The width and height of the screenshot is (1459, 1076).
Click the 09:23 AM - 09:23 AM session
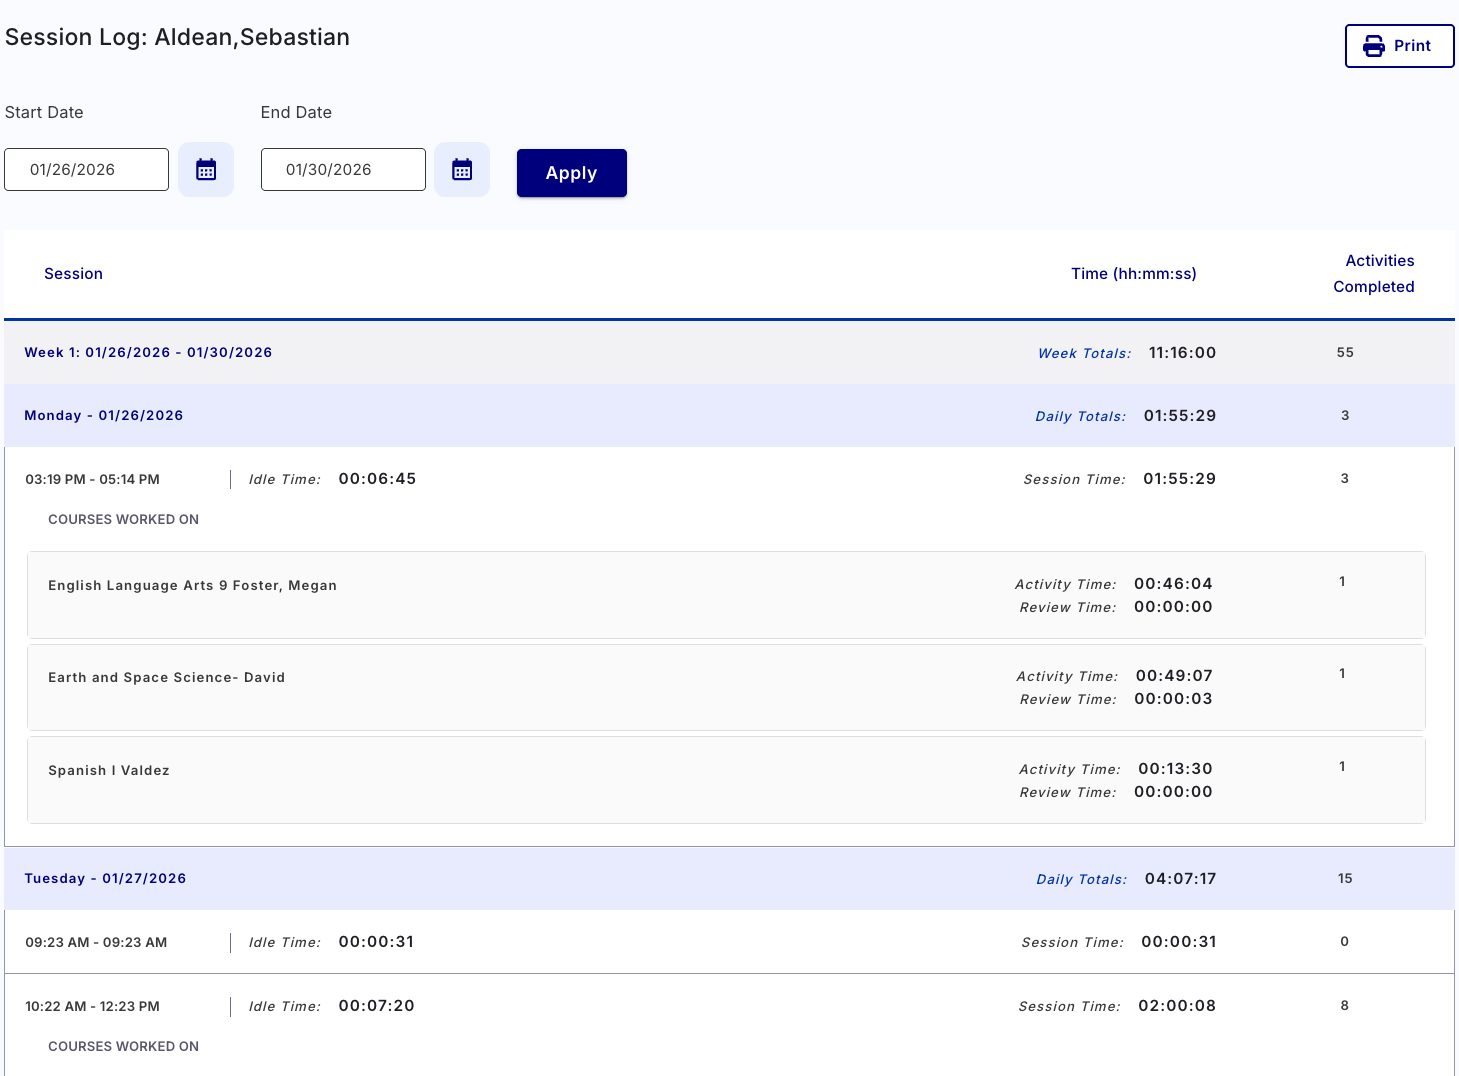96,943
